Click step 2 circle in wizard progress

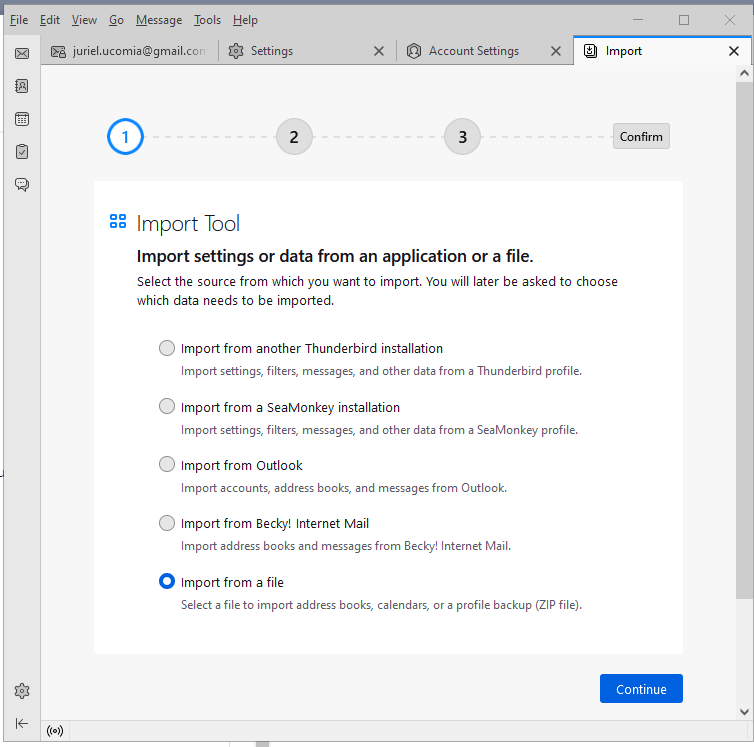[294, 137]
